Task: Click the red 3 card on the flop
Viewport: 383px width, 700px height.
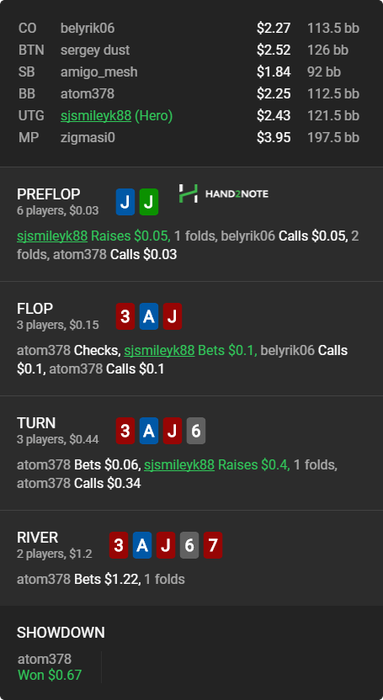Action: point(125,317)
